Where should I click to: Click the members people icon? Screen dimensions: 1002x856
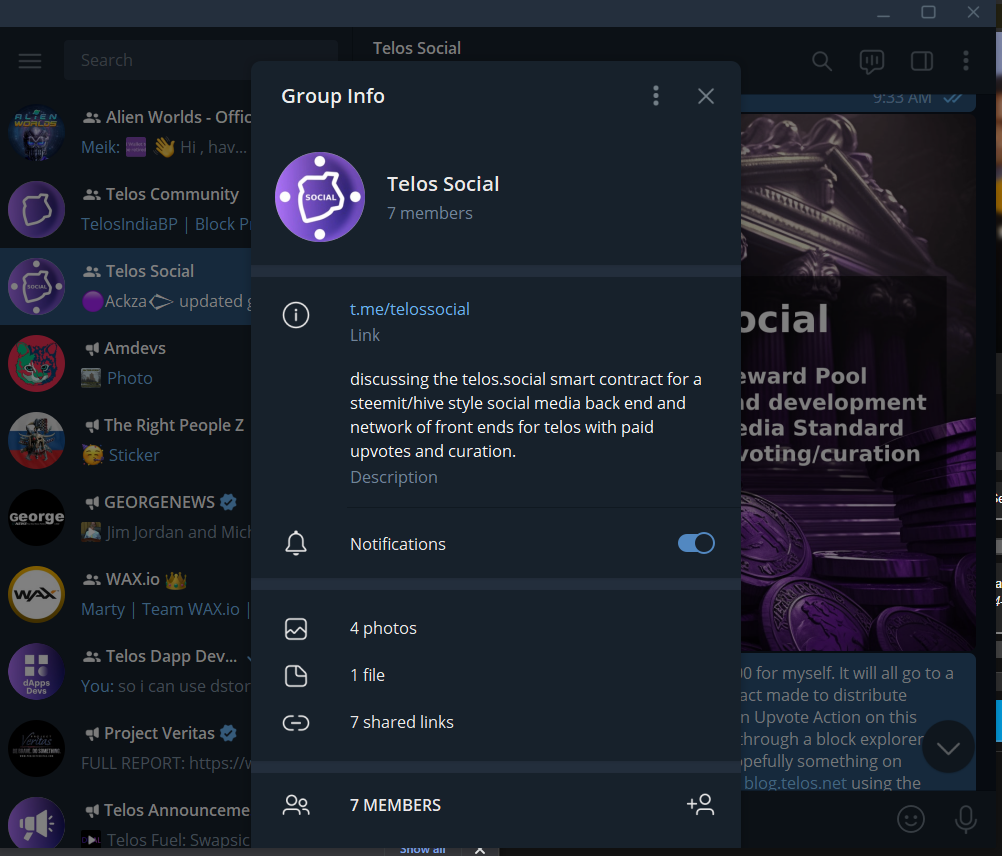tap(296, 805)
